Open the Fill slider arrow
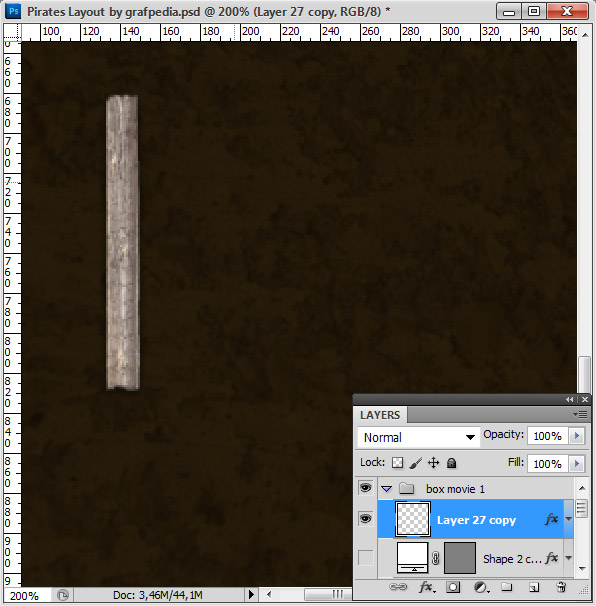This screenshot has width=596, height=606. 577,463
